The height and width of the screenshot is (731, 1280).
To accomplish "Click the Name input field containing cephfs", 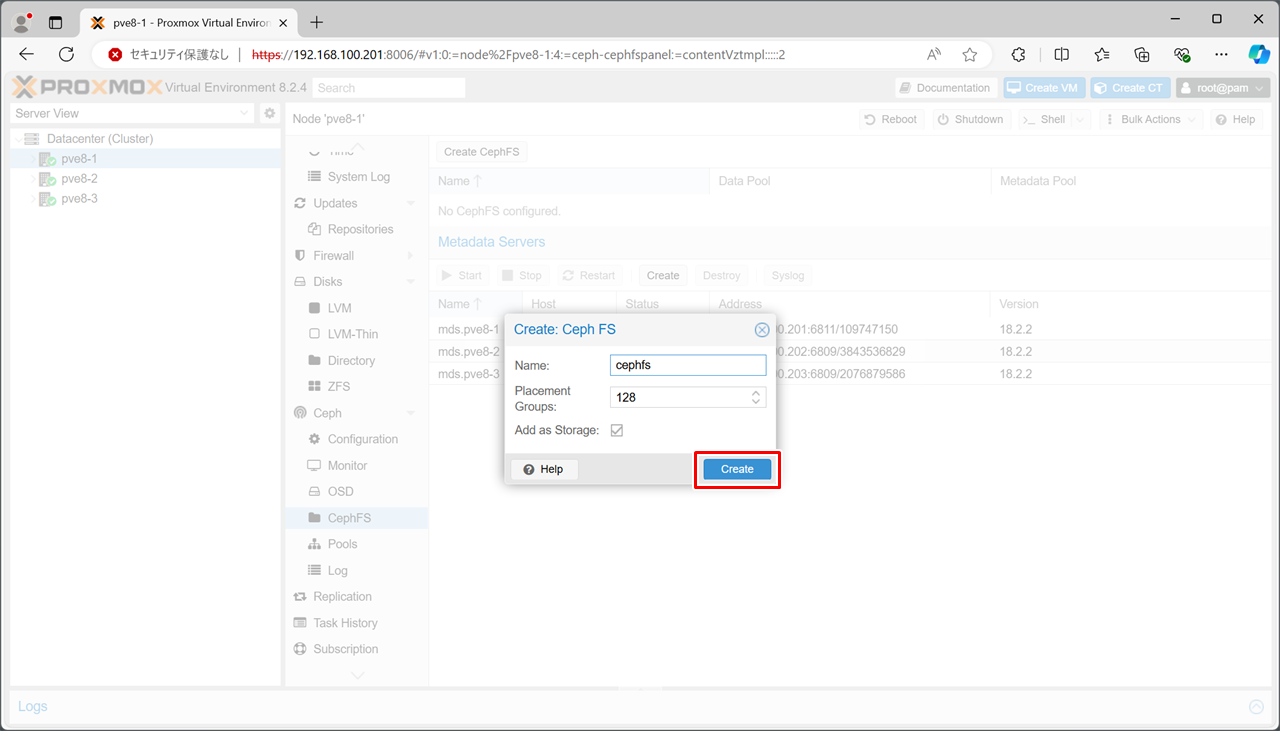I will (x=687, y=366).
